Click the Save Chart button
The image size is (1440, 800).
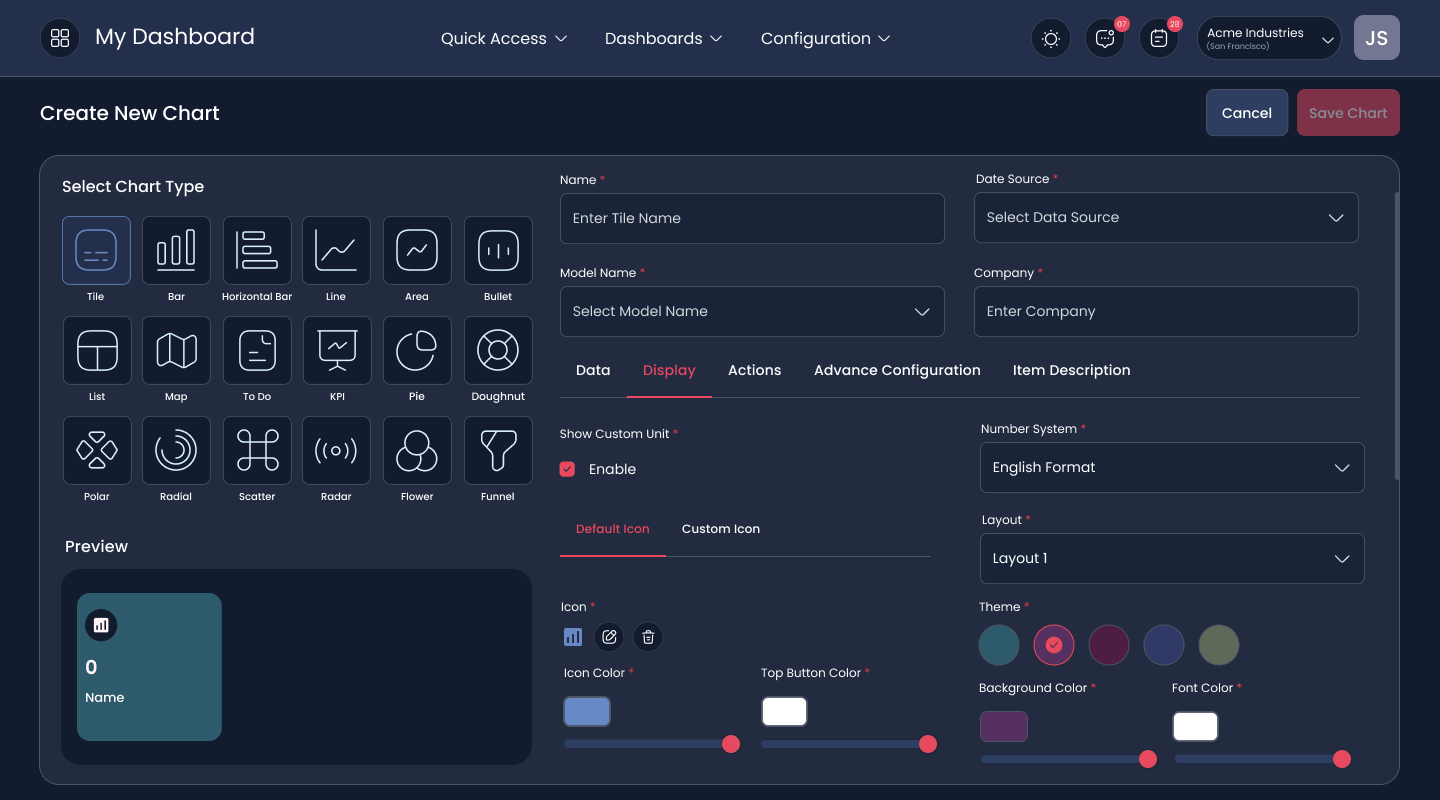pos(1348,113)
